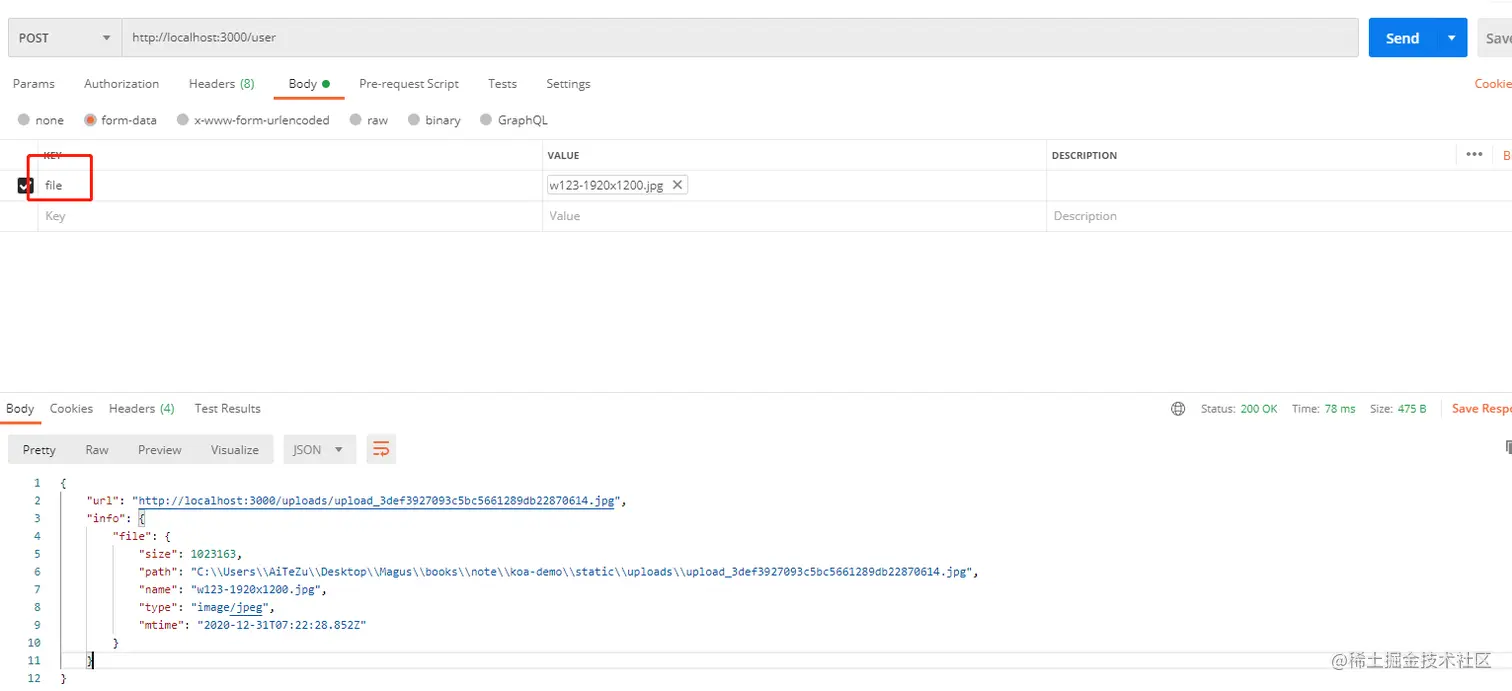The width and height of the screenshot is (1512, 691).
Task: Click the globe network icon near Status
Action: point(1178,409)
